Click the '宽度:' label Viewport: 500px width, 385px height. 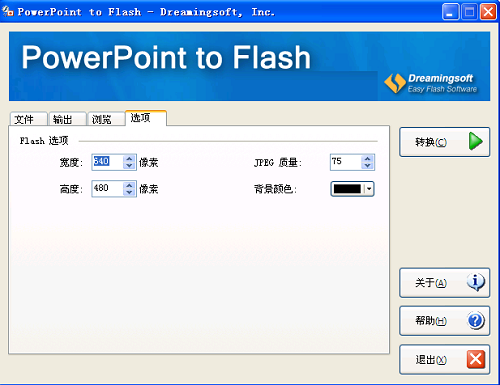pos(71,163)
